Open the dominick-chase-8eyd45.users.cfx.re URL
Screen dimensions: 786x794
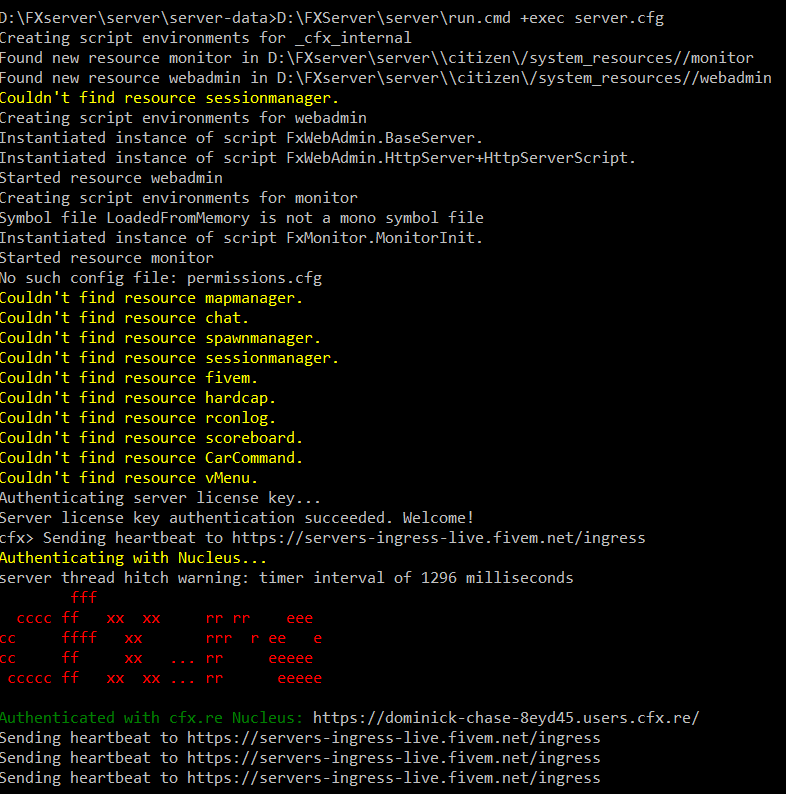coord(506,718)
